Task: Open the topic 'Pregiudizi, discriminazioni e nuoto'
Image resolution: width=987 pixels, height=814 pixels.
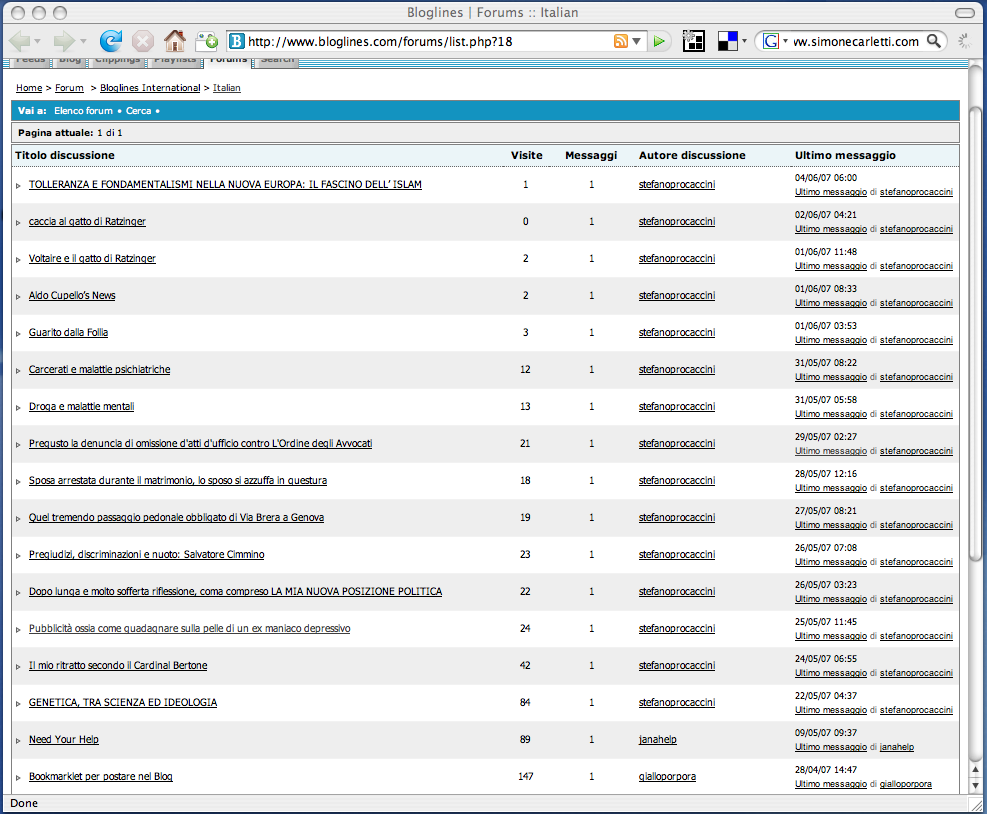Action: pos(146,555)
